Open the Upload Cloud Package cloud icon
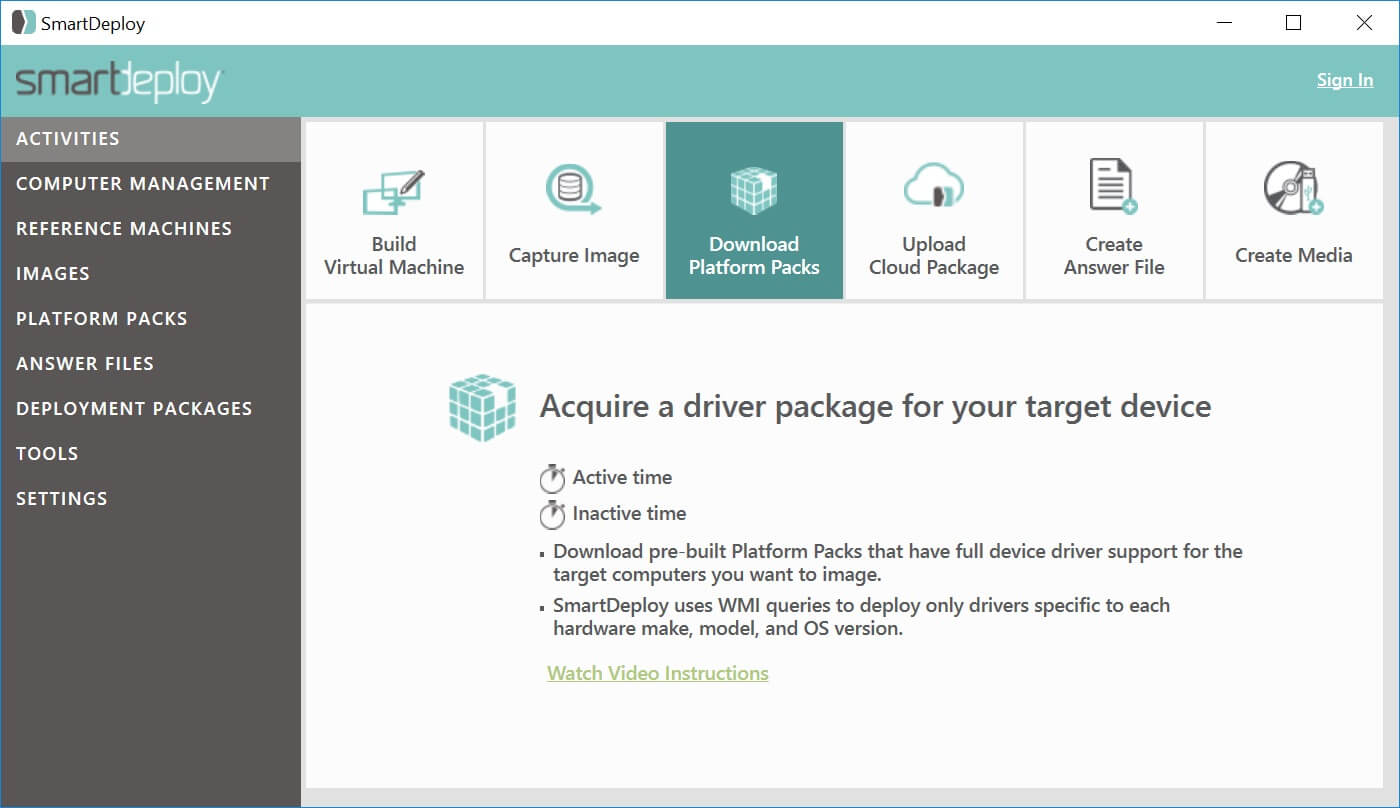This screenshot has height=808, width=1400. pyautogui.click(x=933, y=188)
